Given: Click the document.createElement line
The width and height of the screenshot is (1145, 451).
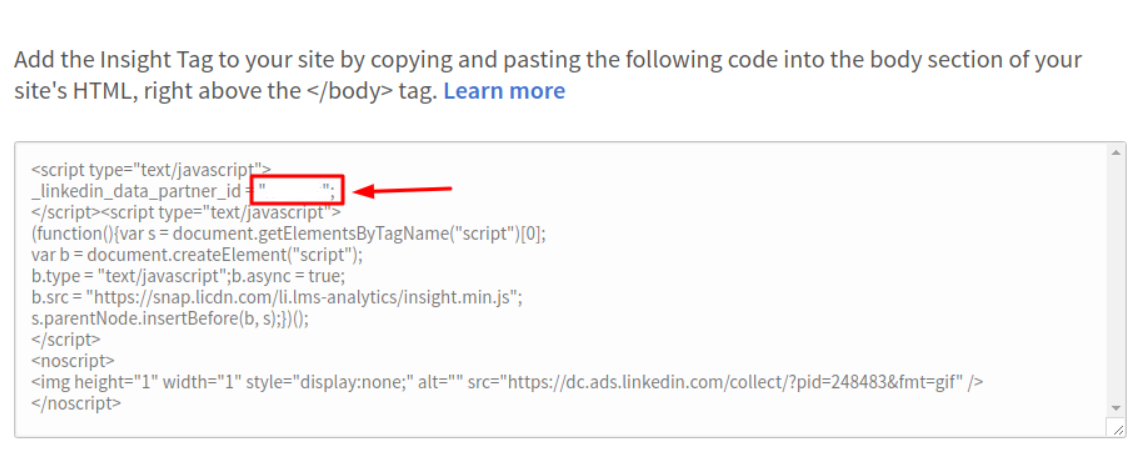Looking at the screenshot, I should point(196,255).
